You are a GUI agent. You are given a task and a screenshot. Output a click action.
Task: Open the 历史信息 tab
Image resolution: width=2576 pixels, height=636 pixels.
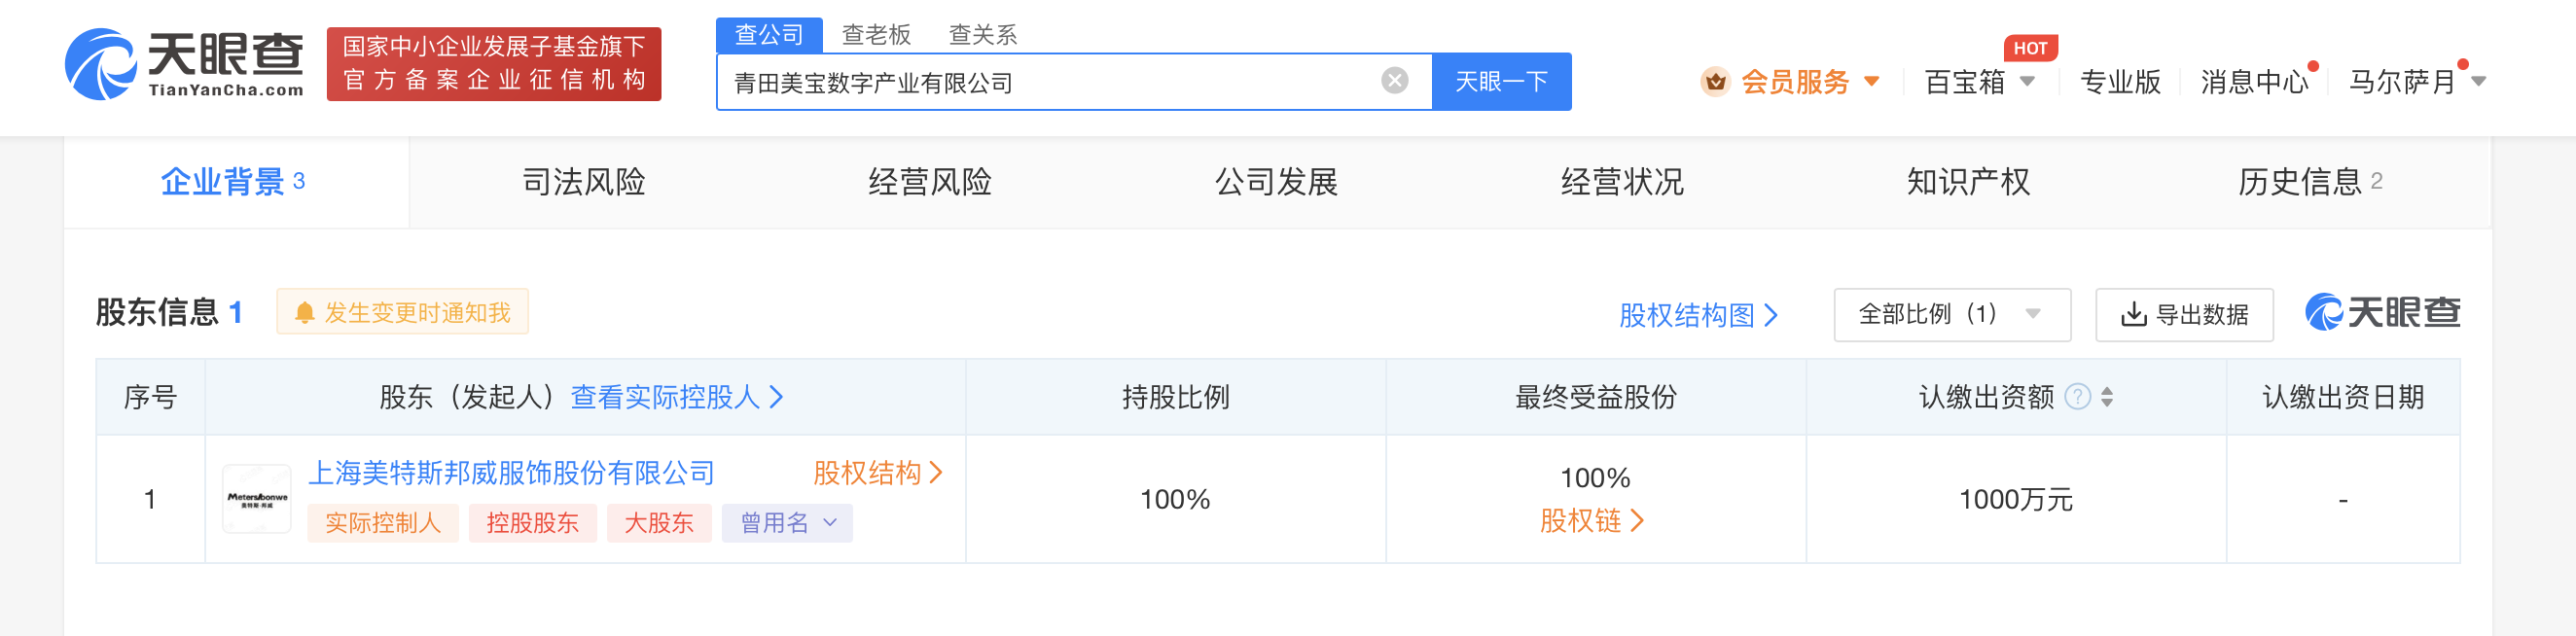pos(2310,182)
